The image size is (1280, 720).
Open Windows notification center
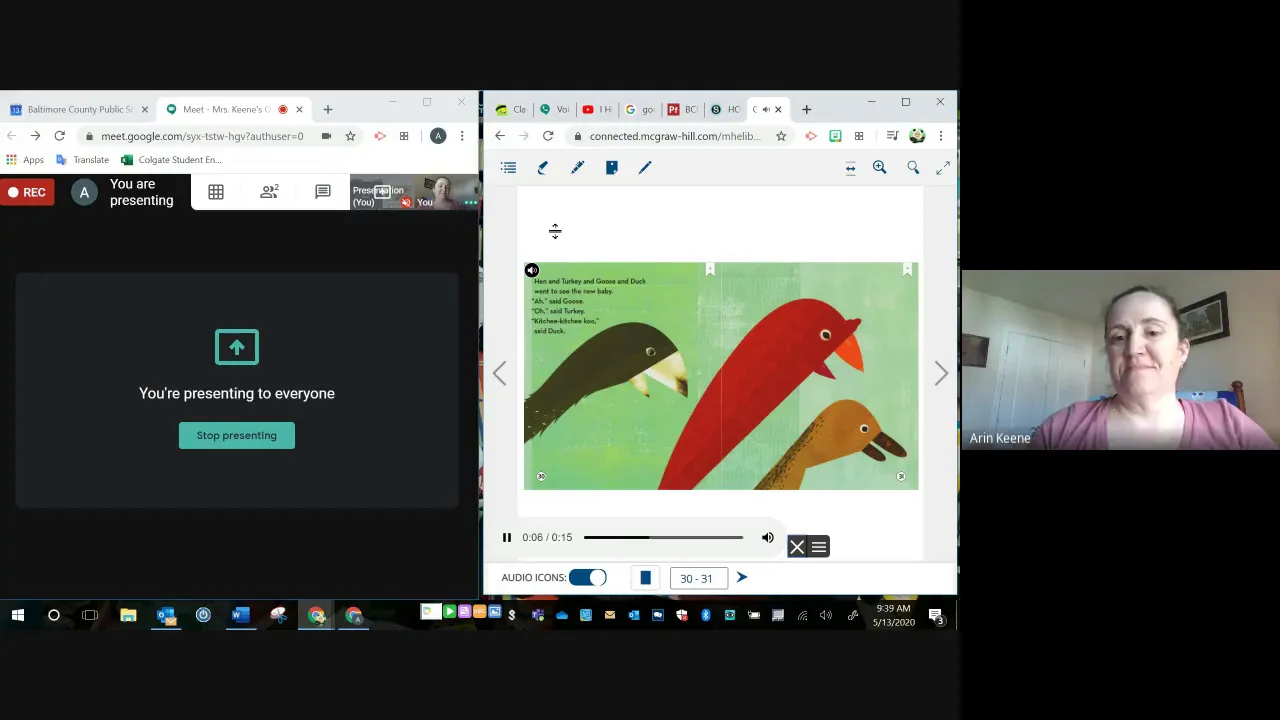[936, 616]
